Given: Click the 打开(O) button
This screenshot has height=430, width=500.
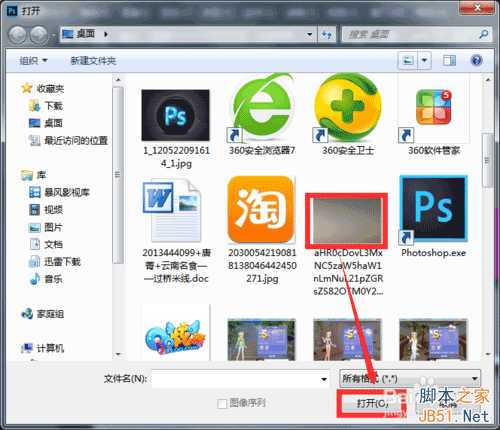Looking at the screenshot, I should (372, 403).
